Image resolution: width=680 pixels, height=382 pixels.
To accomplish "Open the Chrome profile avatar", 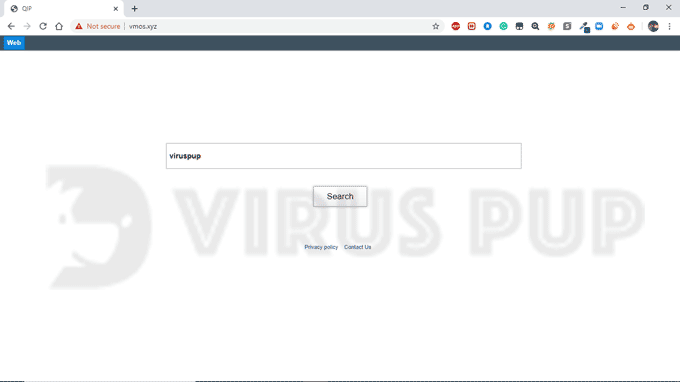I will [653, 26].
